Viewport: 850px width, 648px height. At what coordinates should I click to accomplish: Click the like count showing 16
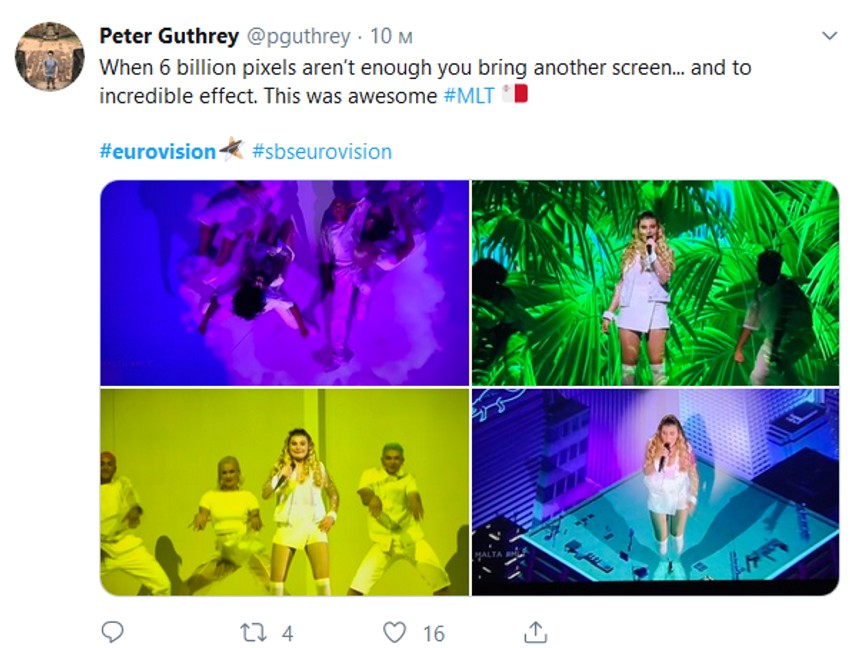[433, 632]
